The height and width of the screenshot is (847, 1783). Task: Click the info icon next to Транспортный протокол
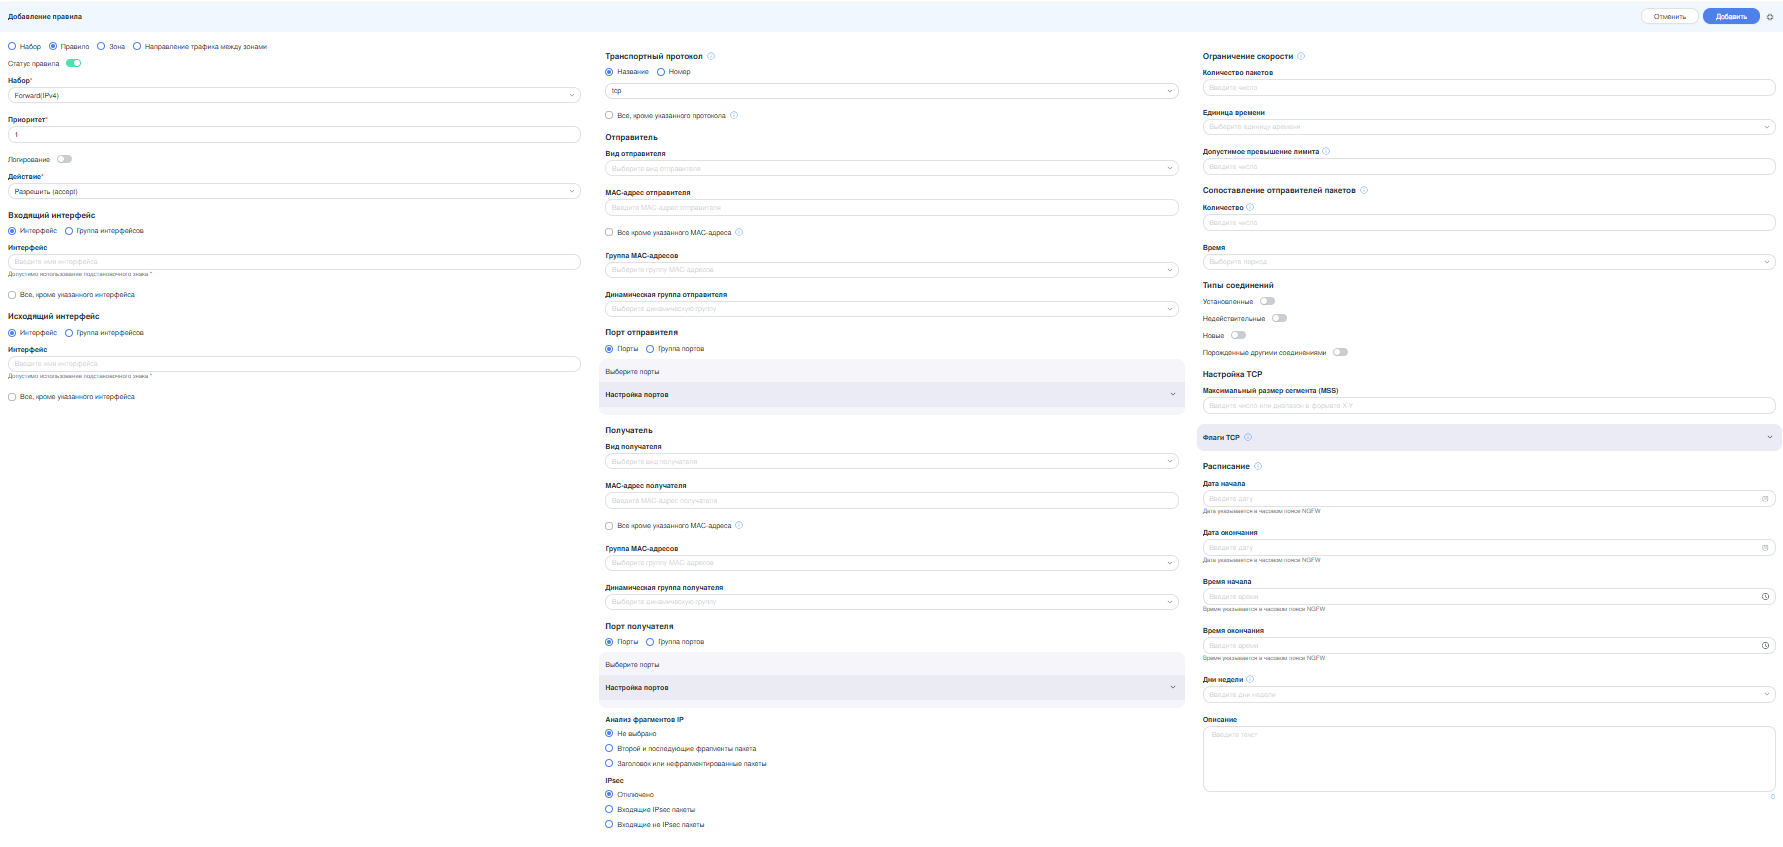click(711, 57)
